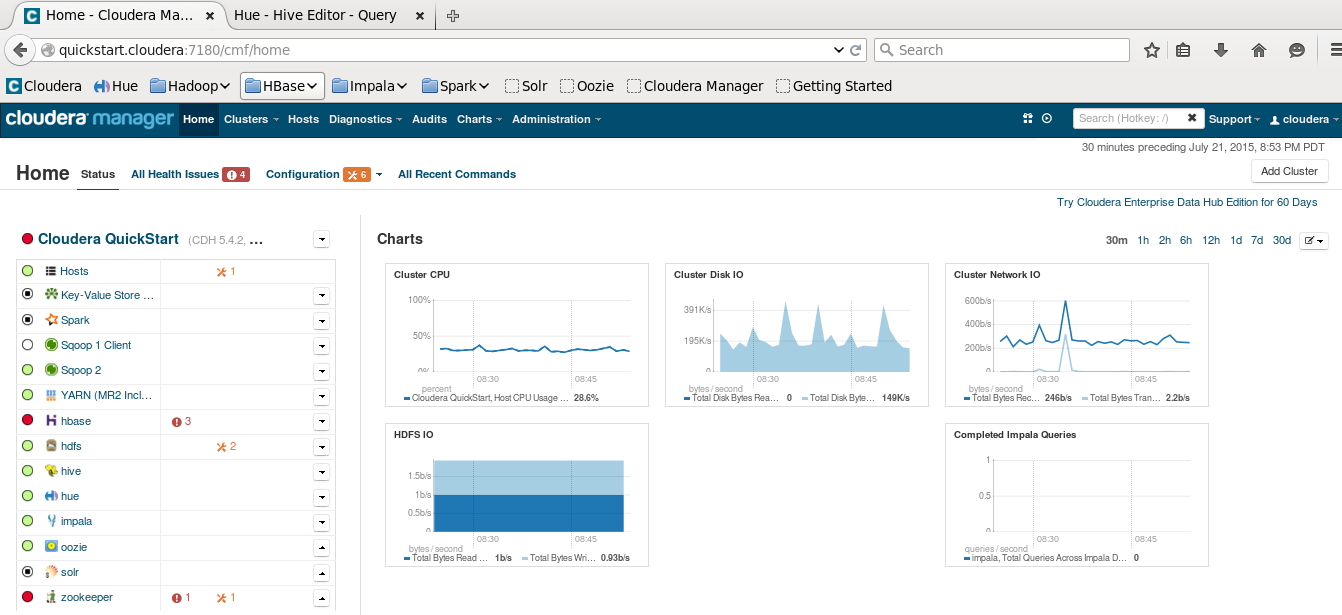Click the hive service bee icon
This screenshot has width=1342, height=615.
tap(51, 471)
